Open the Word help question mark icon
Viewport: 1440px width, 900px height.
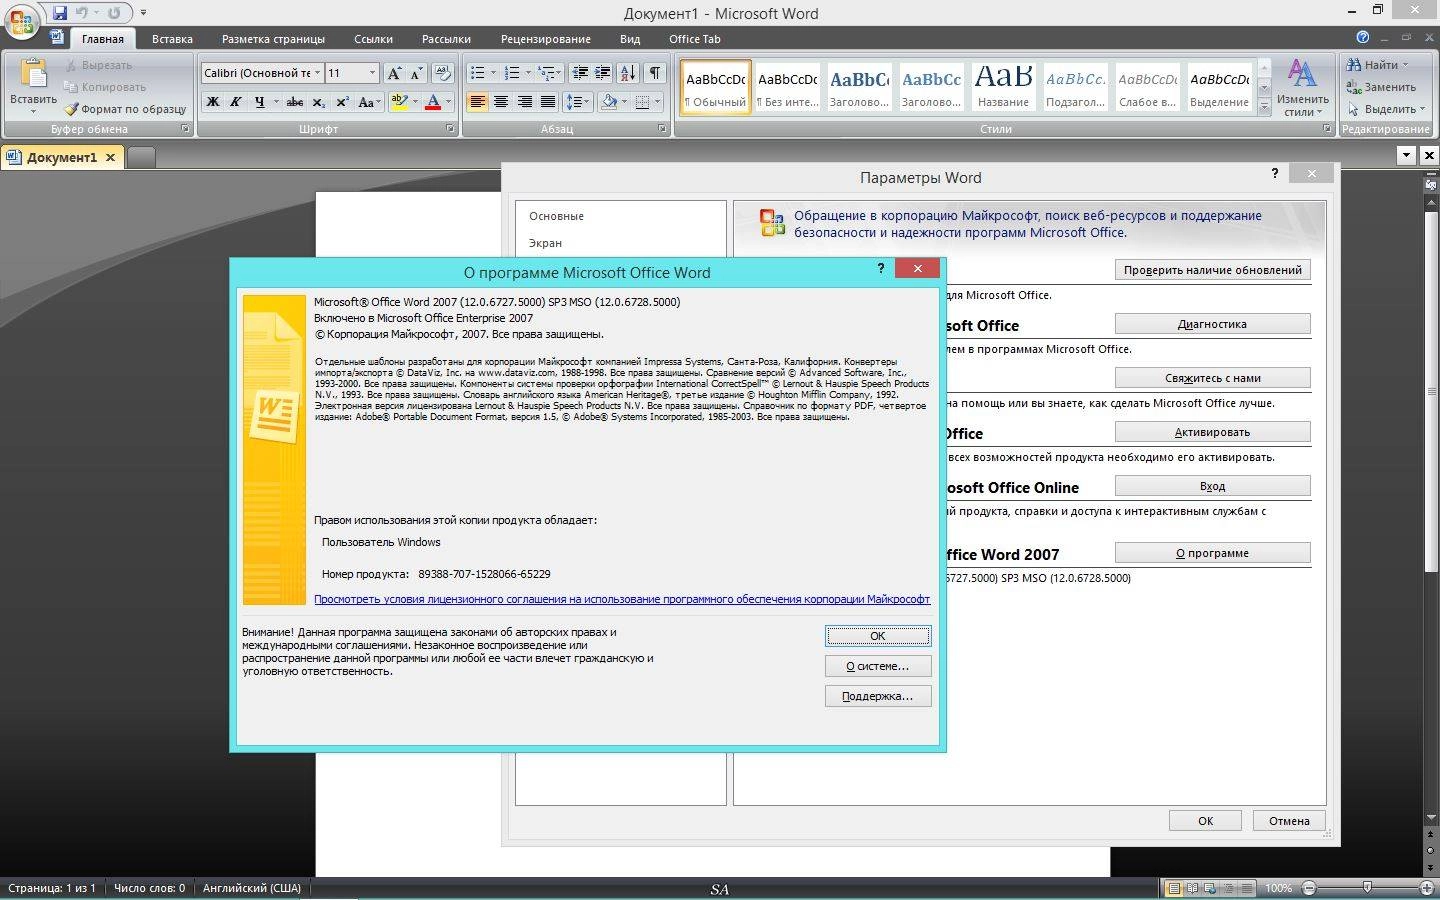(x=1362, y=37)
